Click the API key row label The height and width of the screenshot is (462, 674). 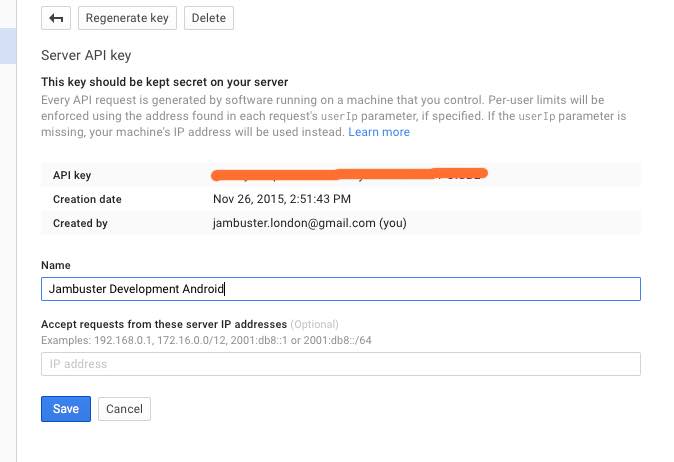(x=73, y=175)
